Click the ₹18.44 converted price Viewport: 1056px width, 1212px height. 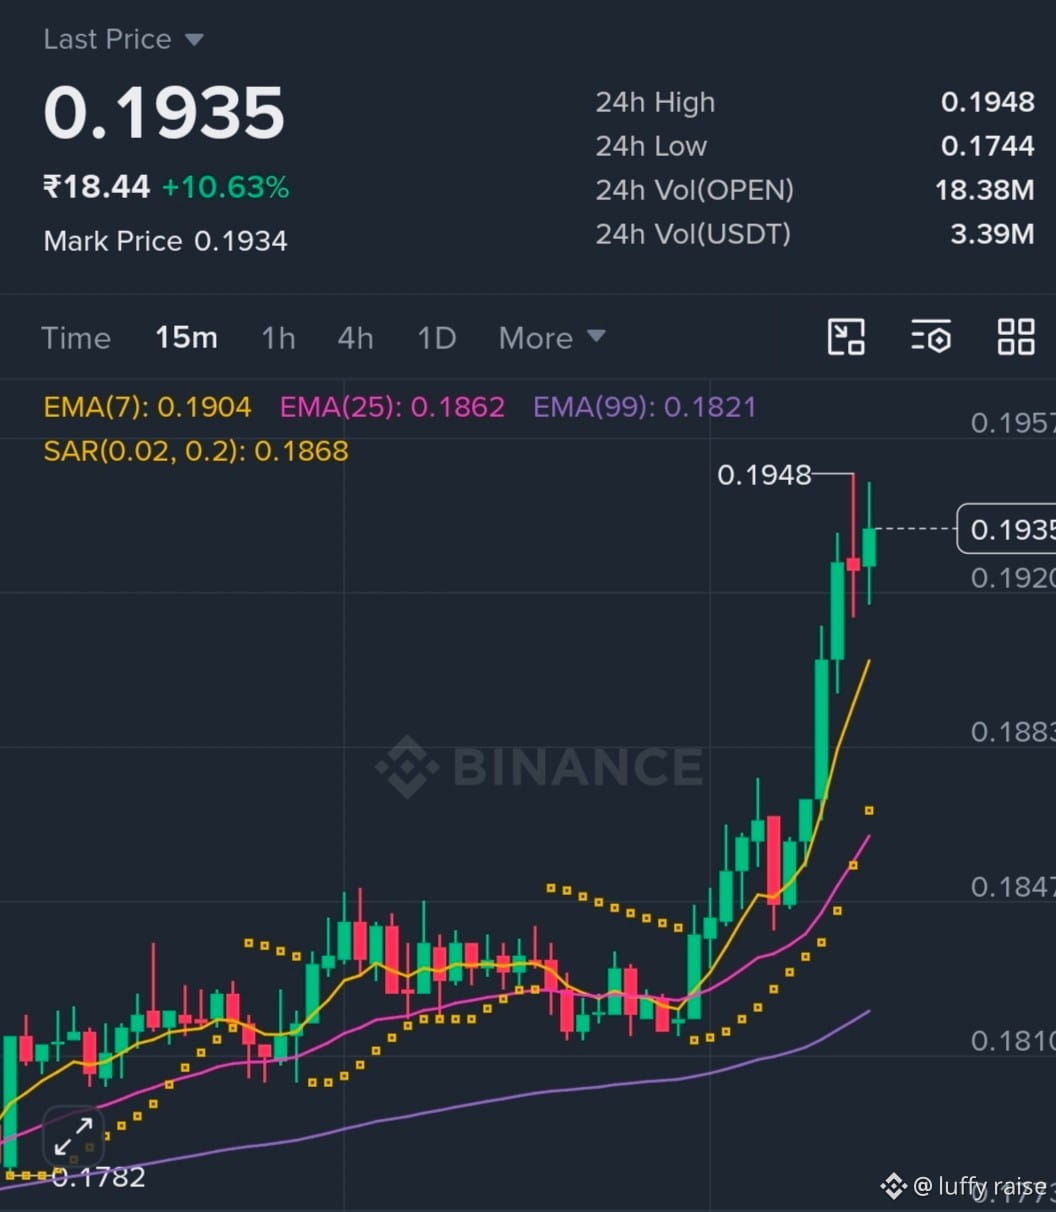click(x=96, y=187)
